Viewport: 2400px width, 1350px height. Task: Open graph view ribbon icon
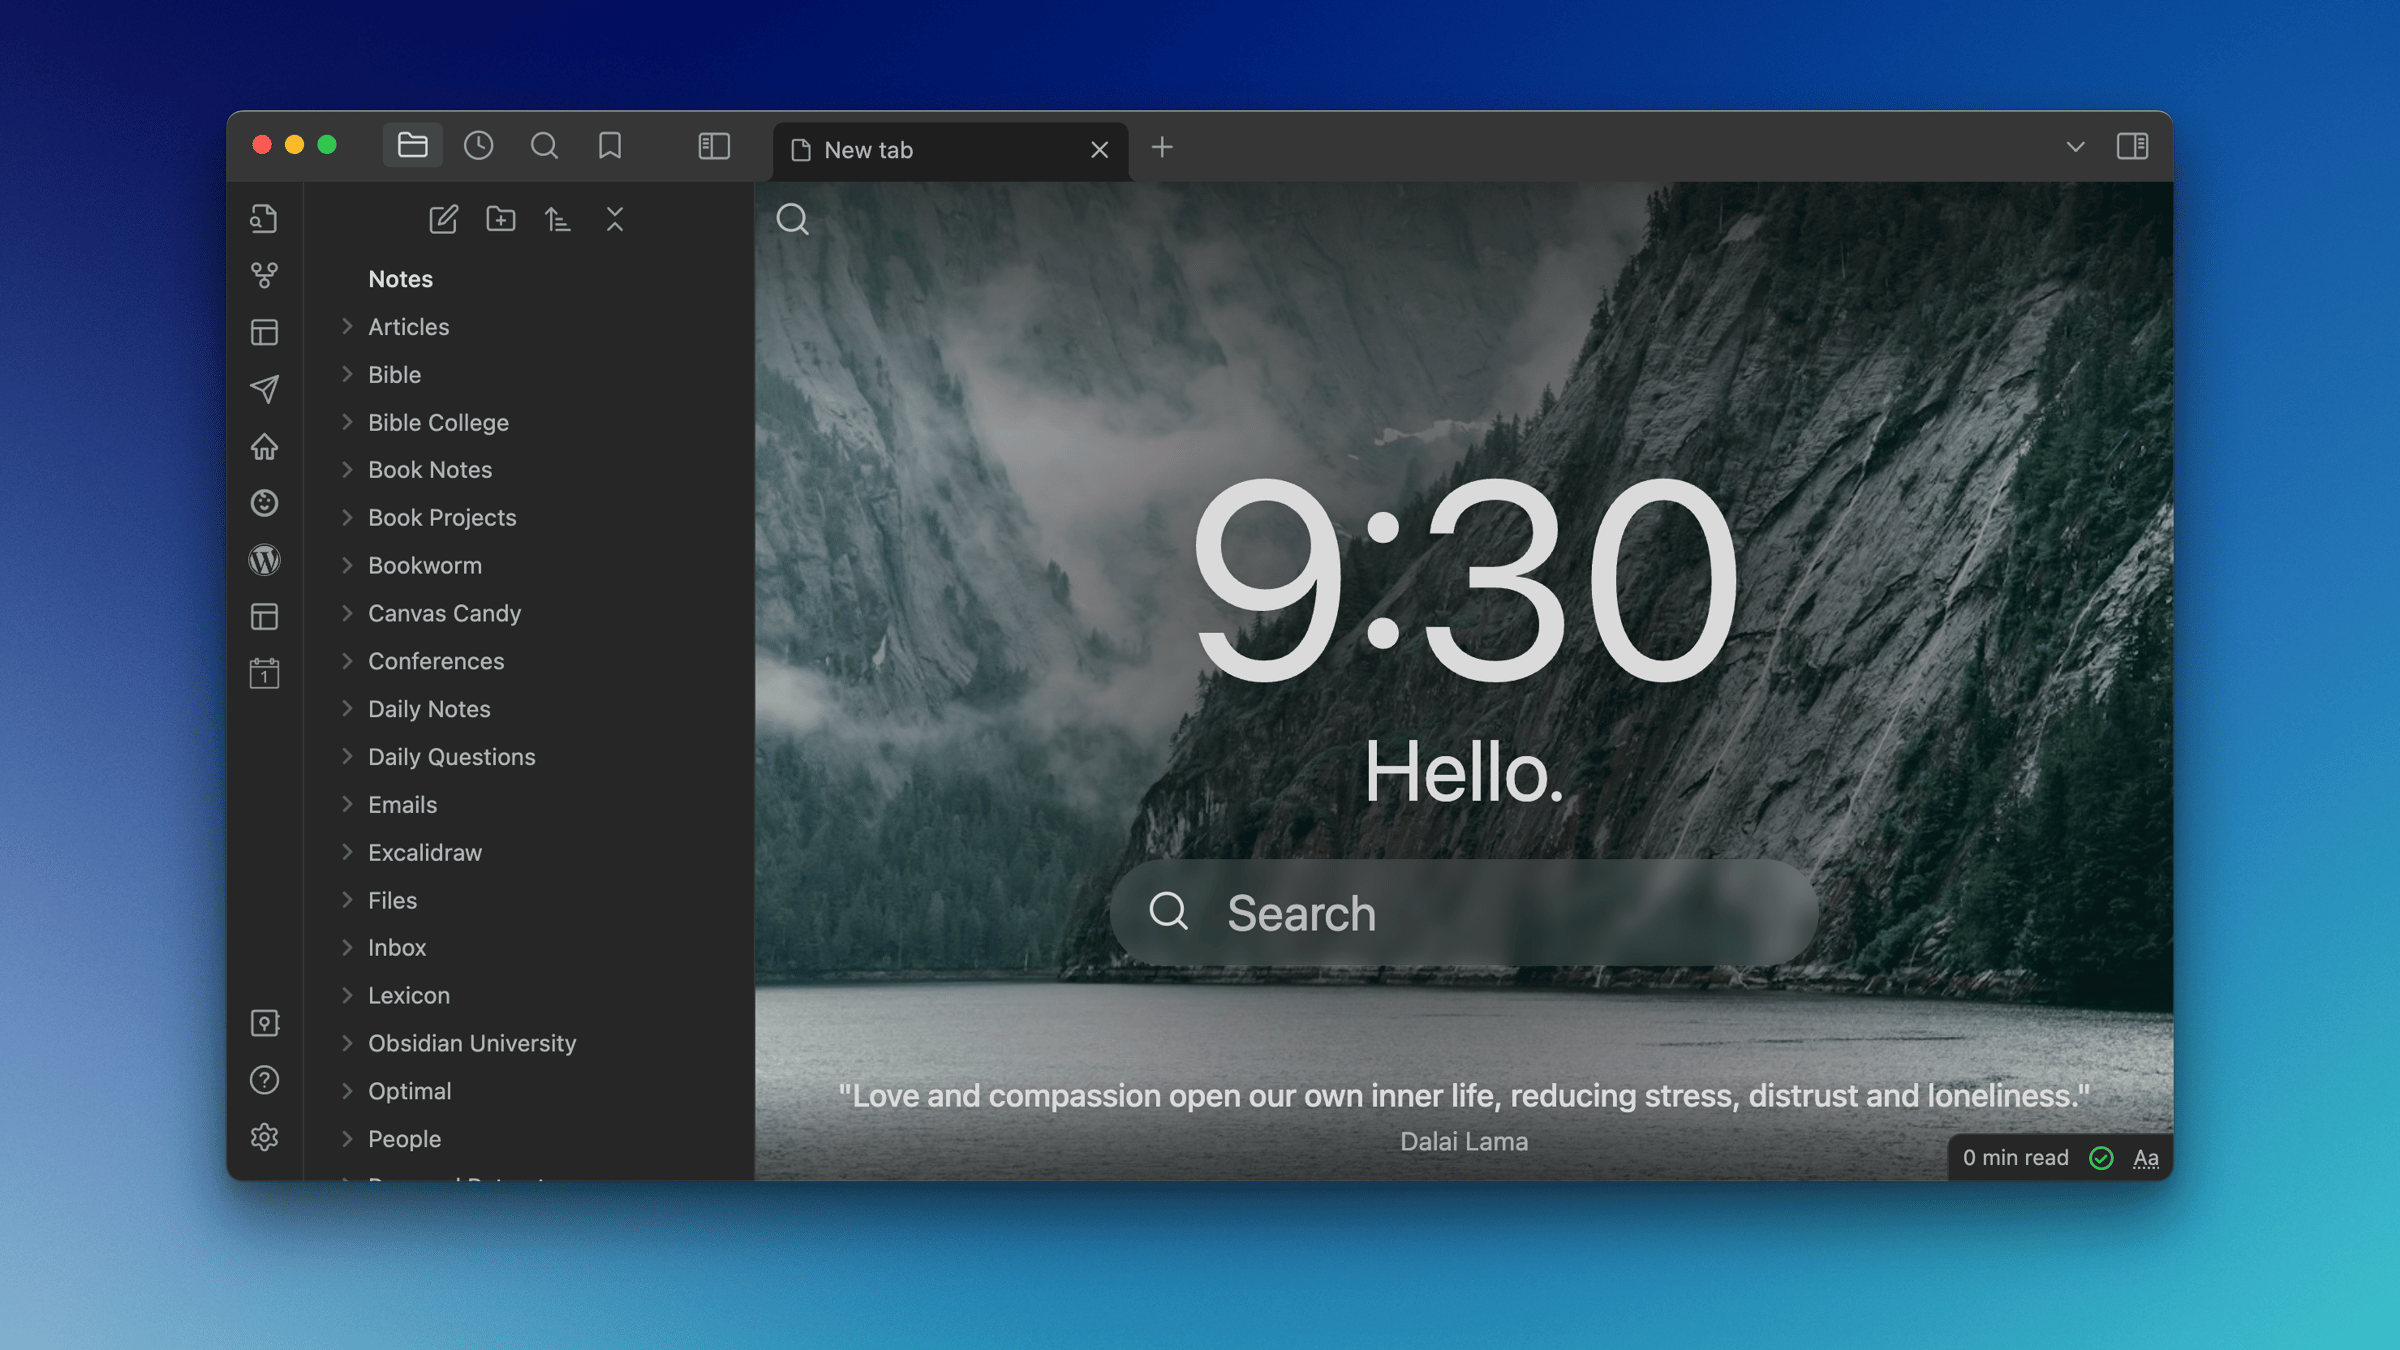click(x=264, y=275)
